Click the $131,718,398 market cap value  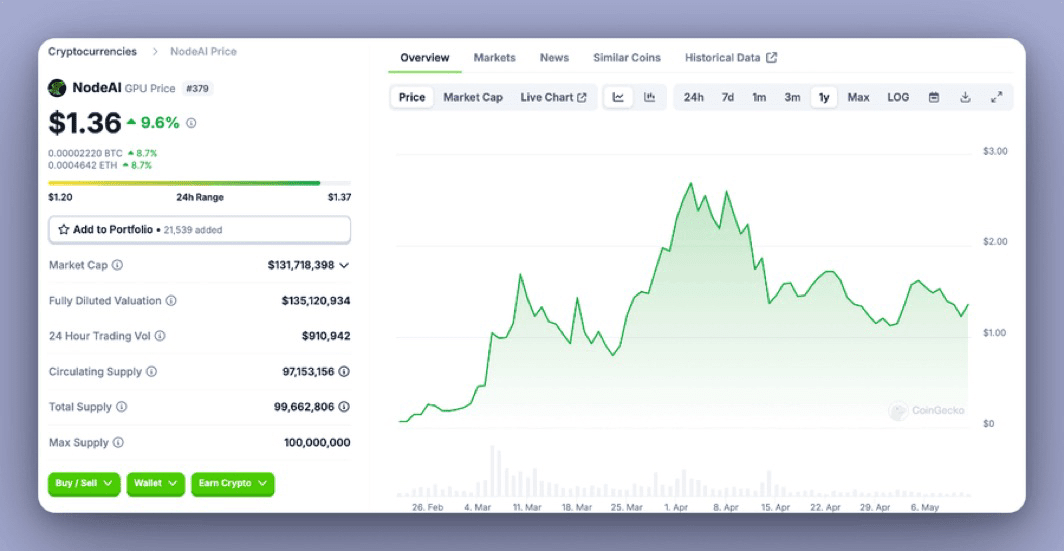coord(301,265)
